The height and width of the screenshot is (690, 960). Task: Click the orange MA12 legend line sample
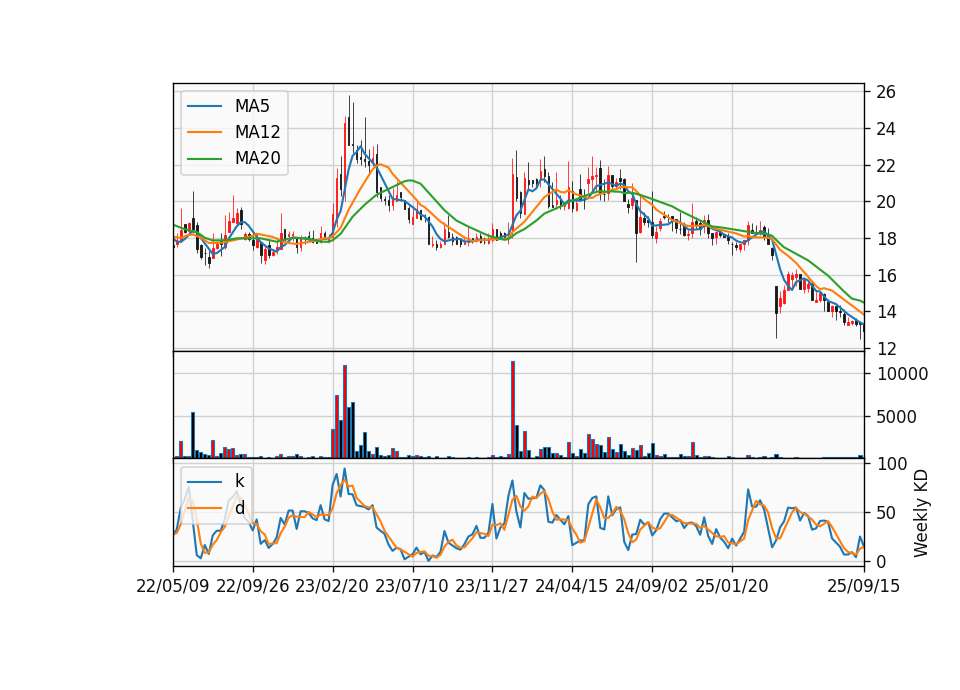(x=204, y=132)
